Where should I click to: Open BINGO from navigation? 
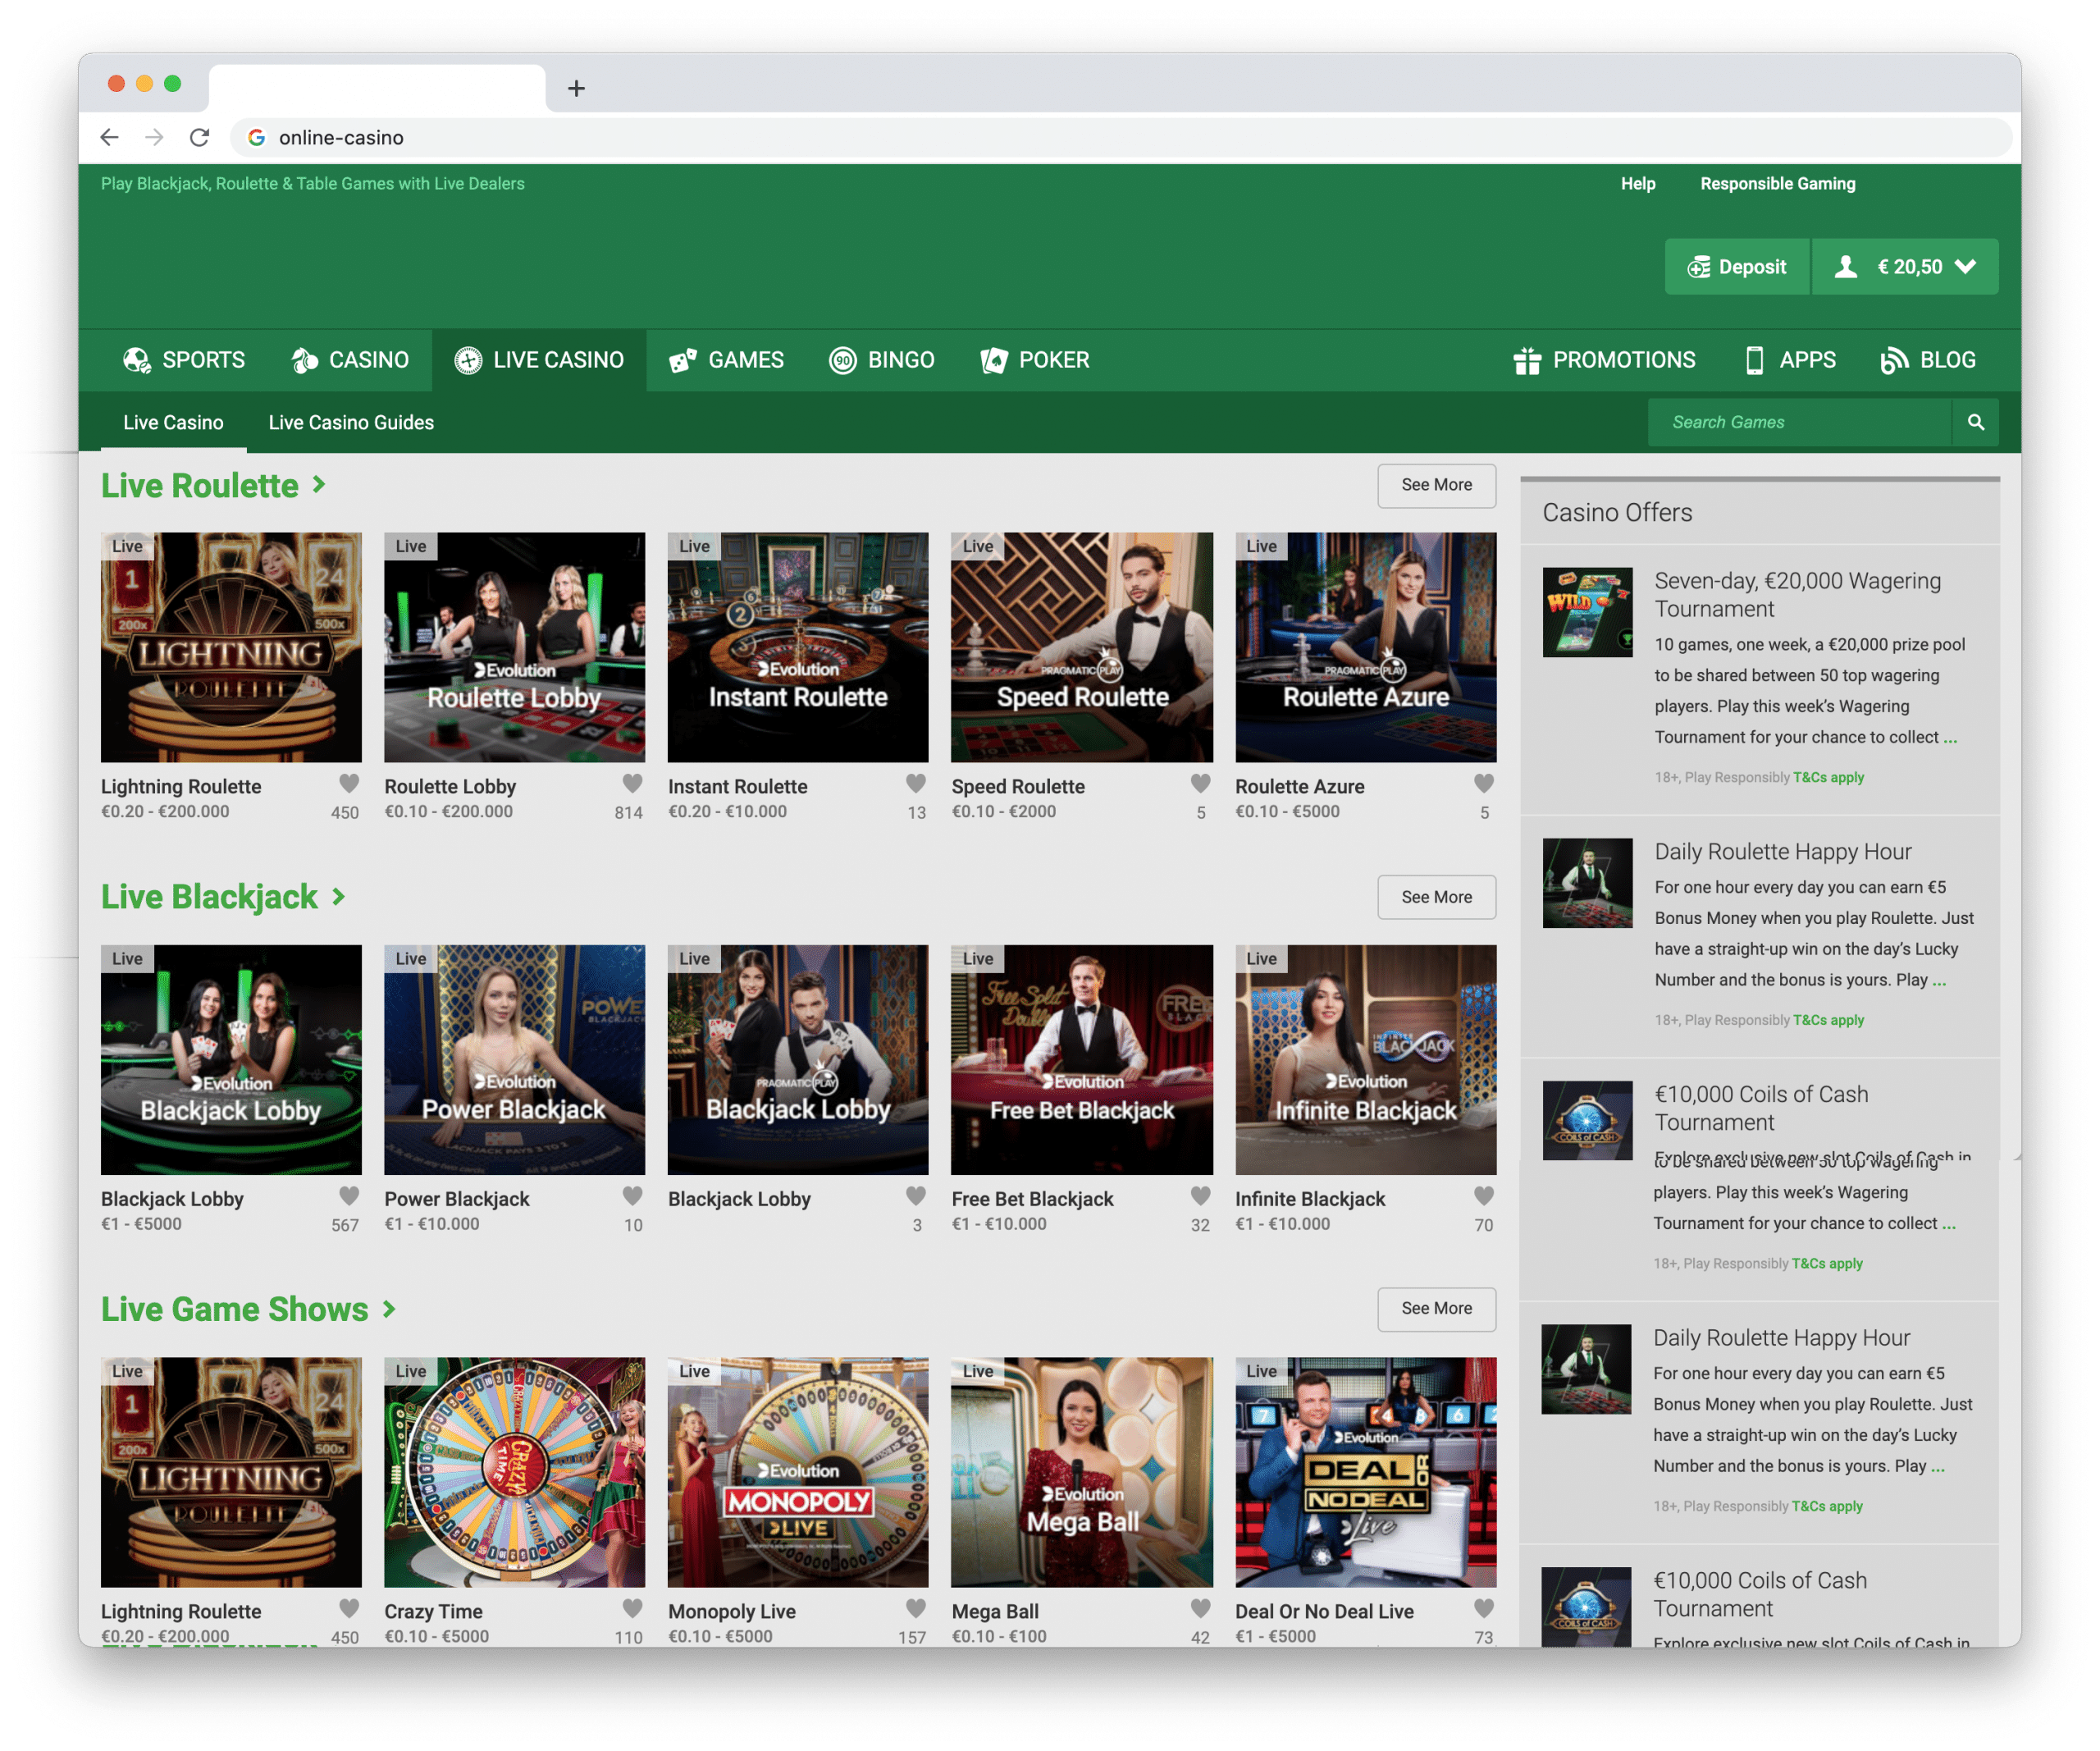click(x=882, y=360)
